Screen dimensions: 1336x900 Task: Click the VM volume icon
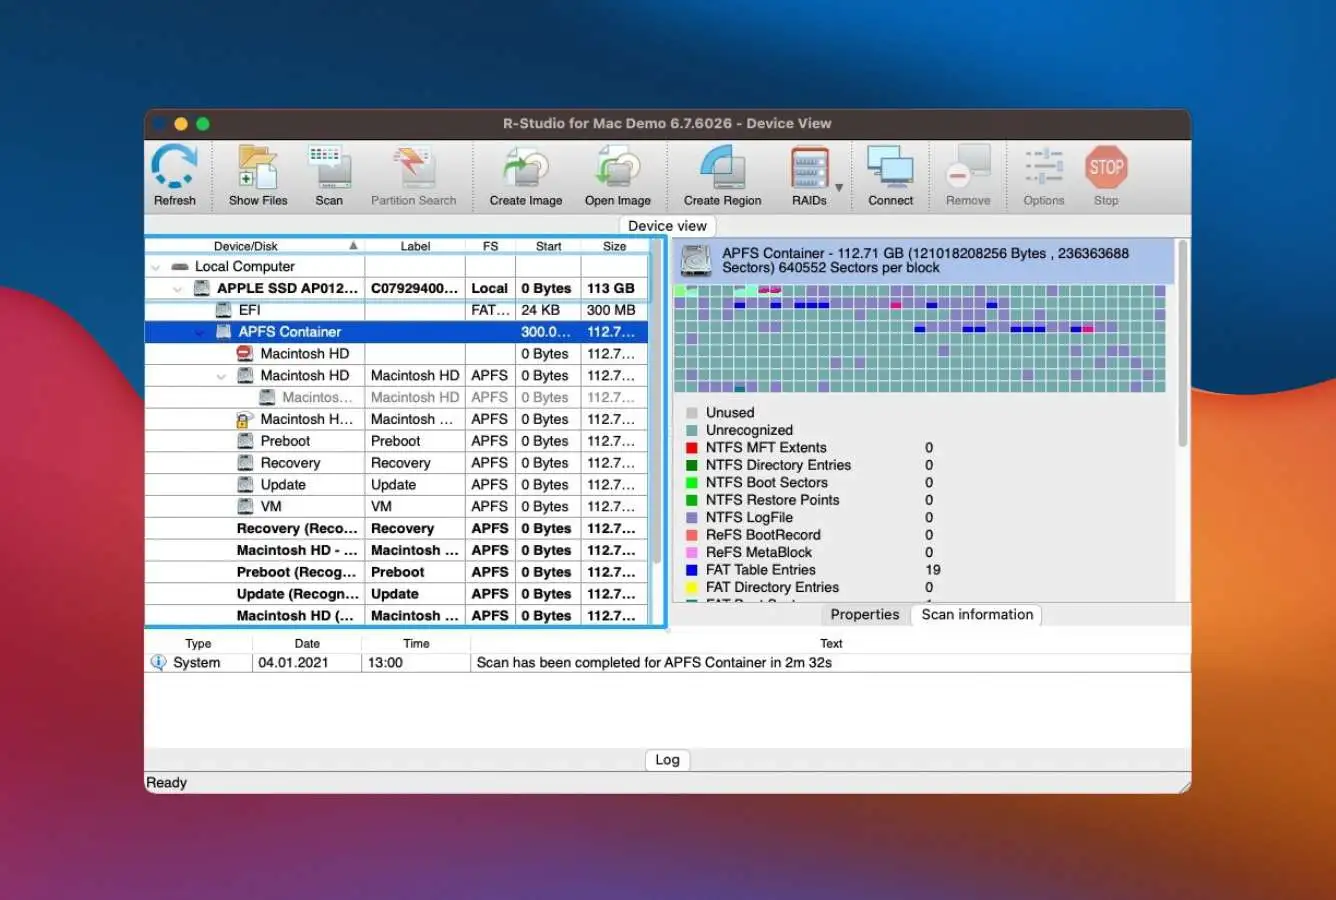point(245,507)
